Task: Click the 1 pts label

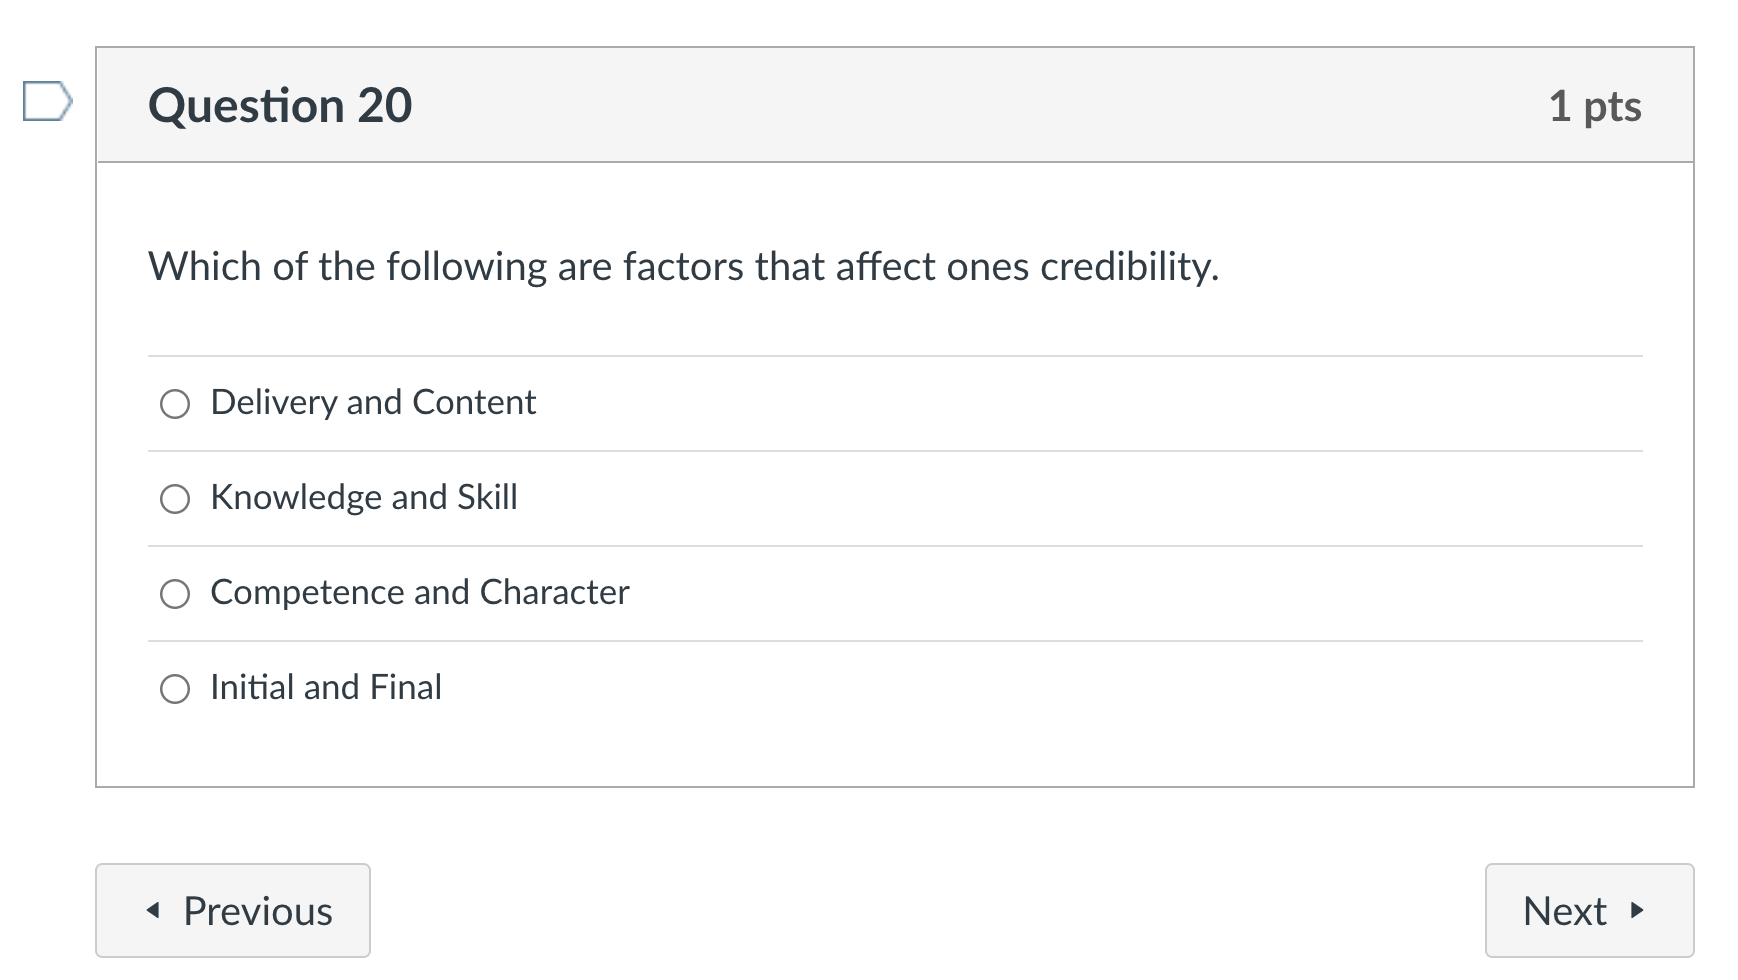Action: tap(1597, 104)
